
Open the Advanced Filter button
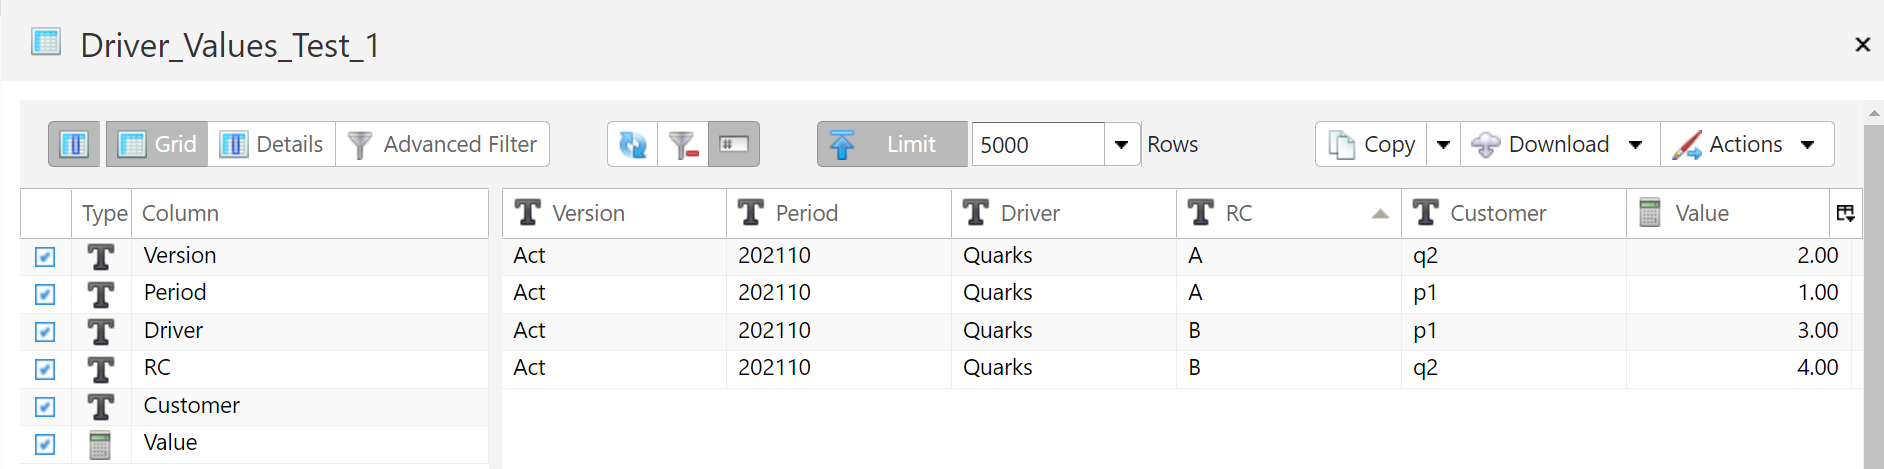pyautogui.click(x=443, y=144)
